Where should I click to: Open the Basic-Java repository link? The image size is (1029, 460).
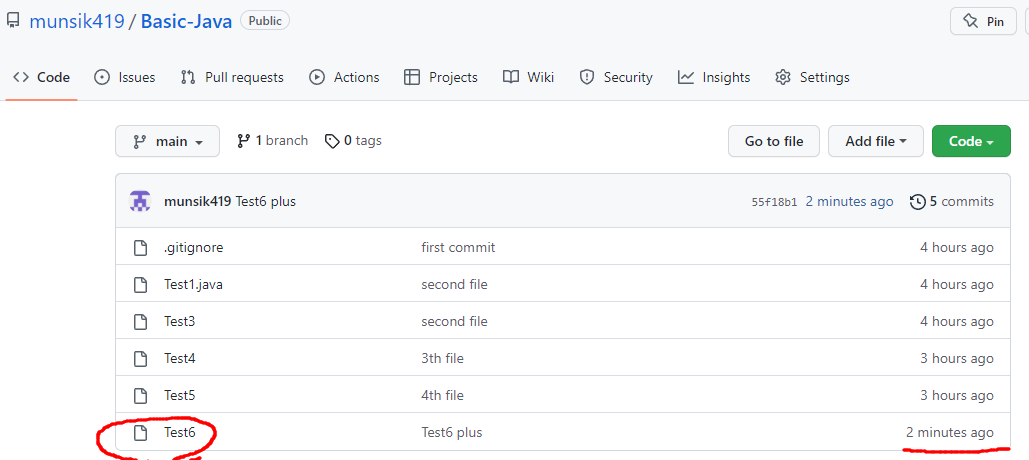click(x=186, y=21)
